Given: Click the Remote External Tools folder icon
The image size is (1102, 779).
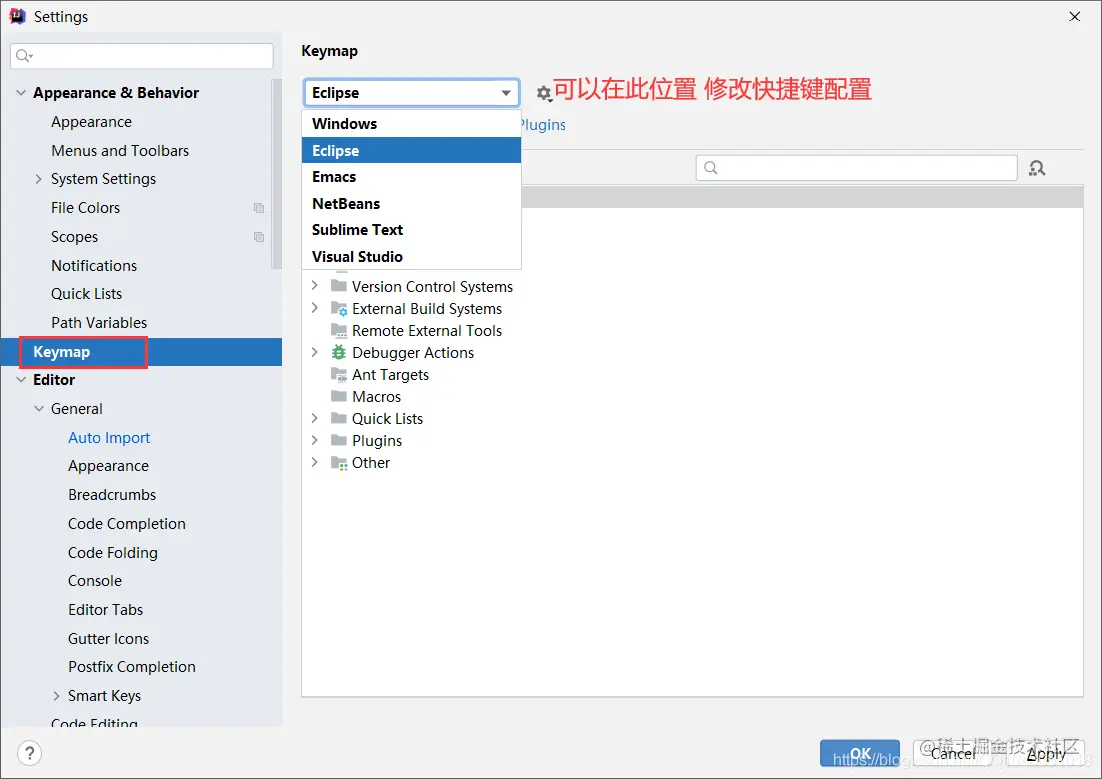Looking at the screenshot, I should click(339, 330).
